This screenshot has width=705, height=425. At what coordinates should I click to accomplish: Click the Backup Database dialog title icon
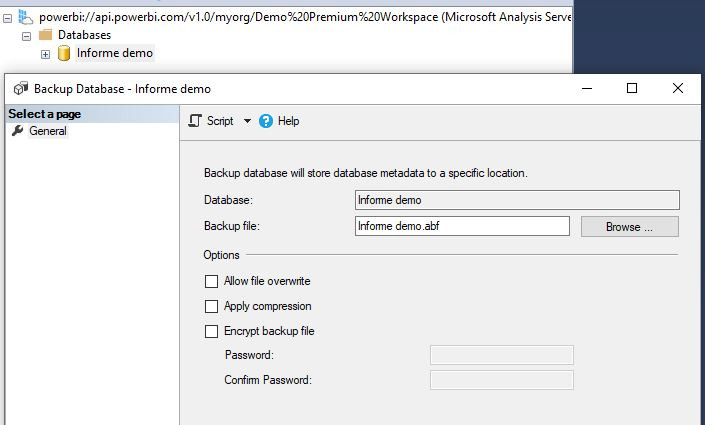(x=20, y=89)
